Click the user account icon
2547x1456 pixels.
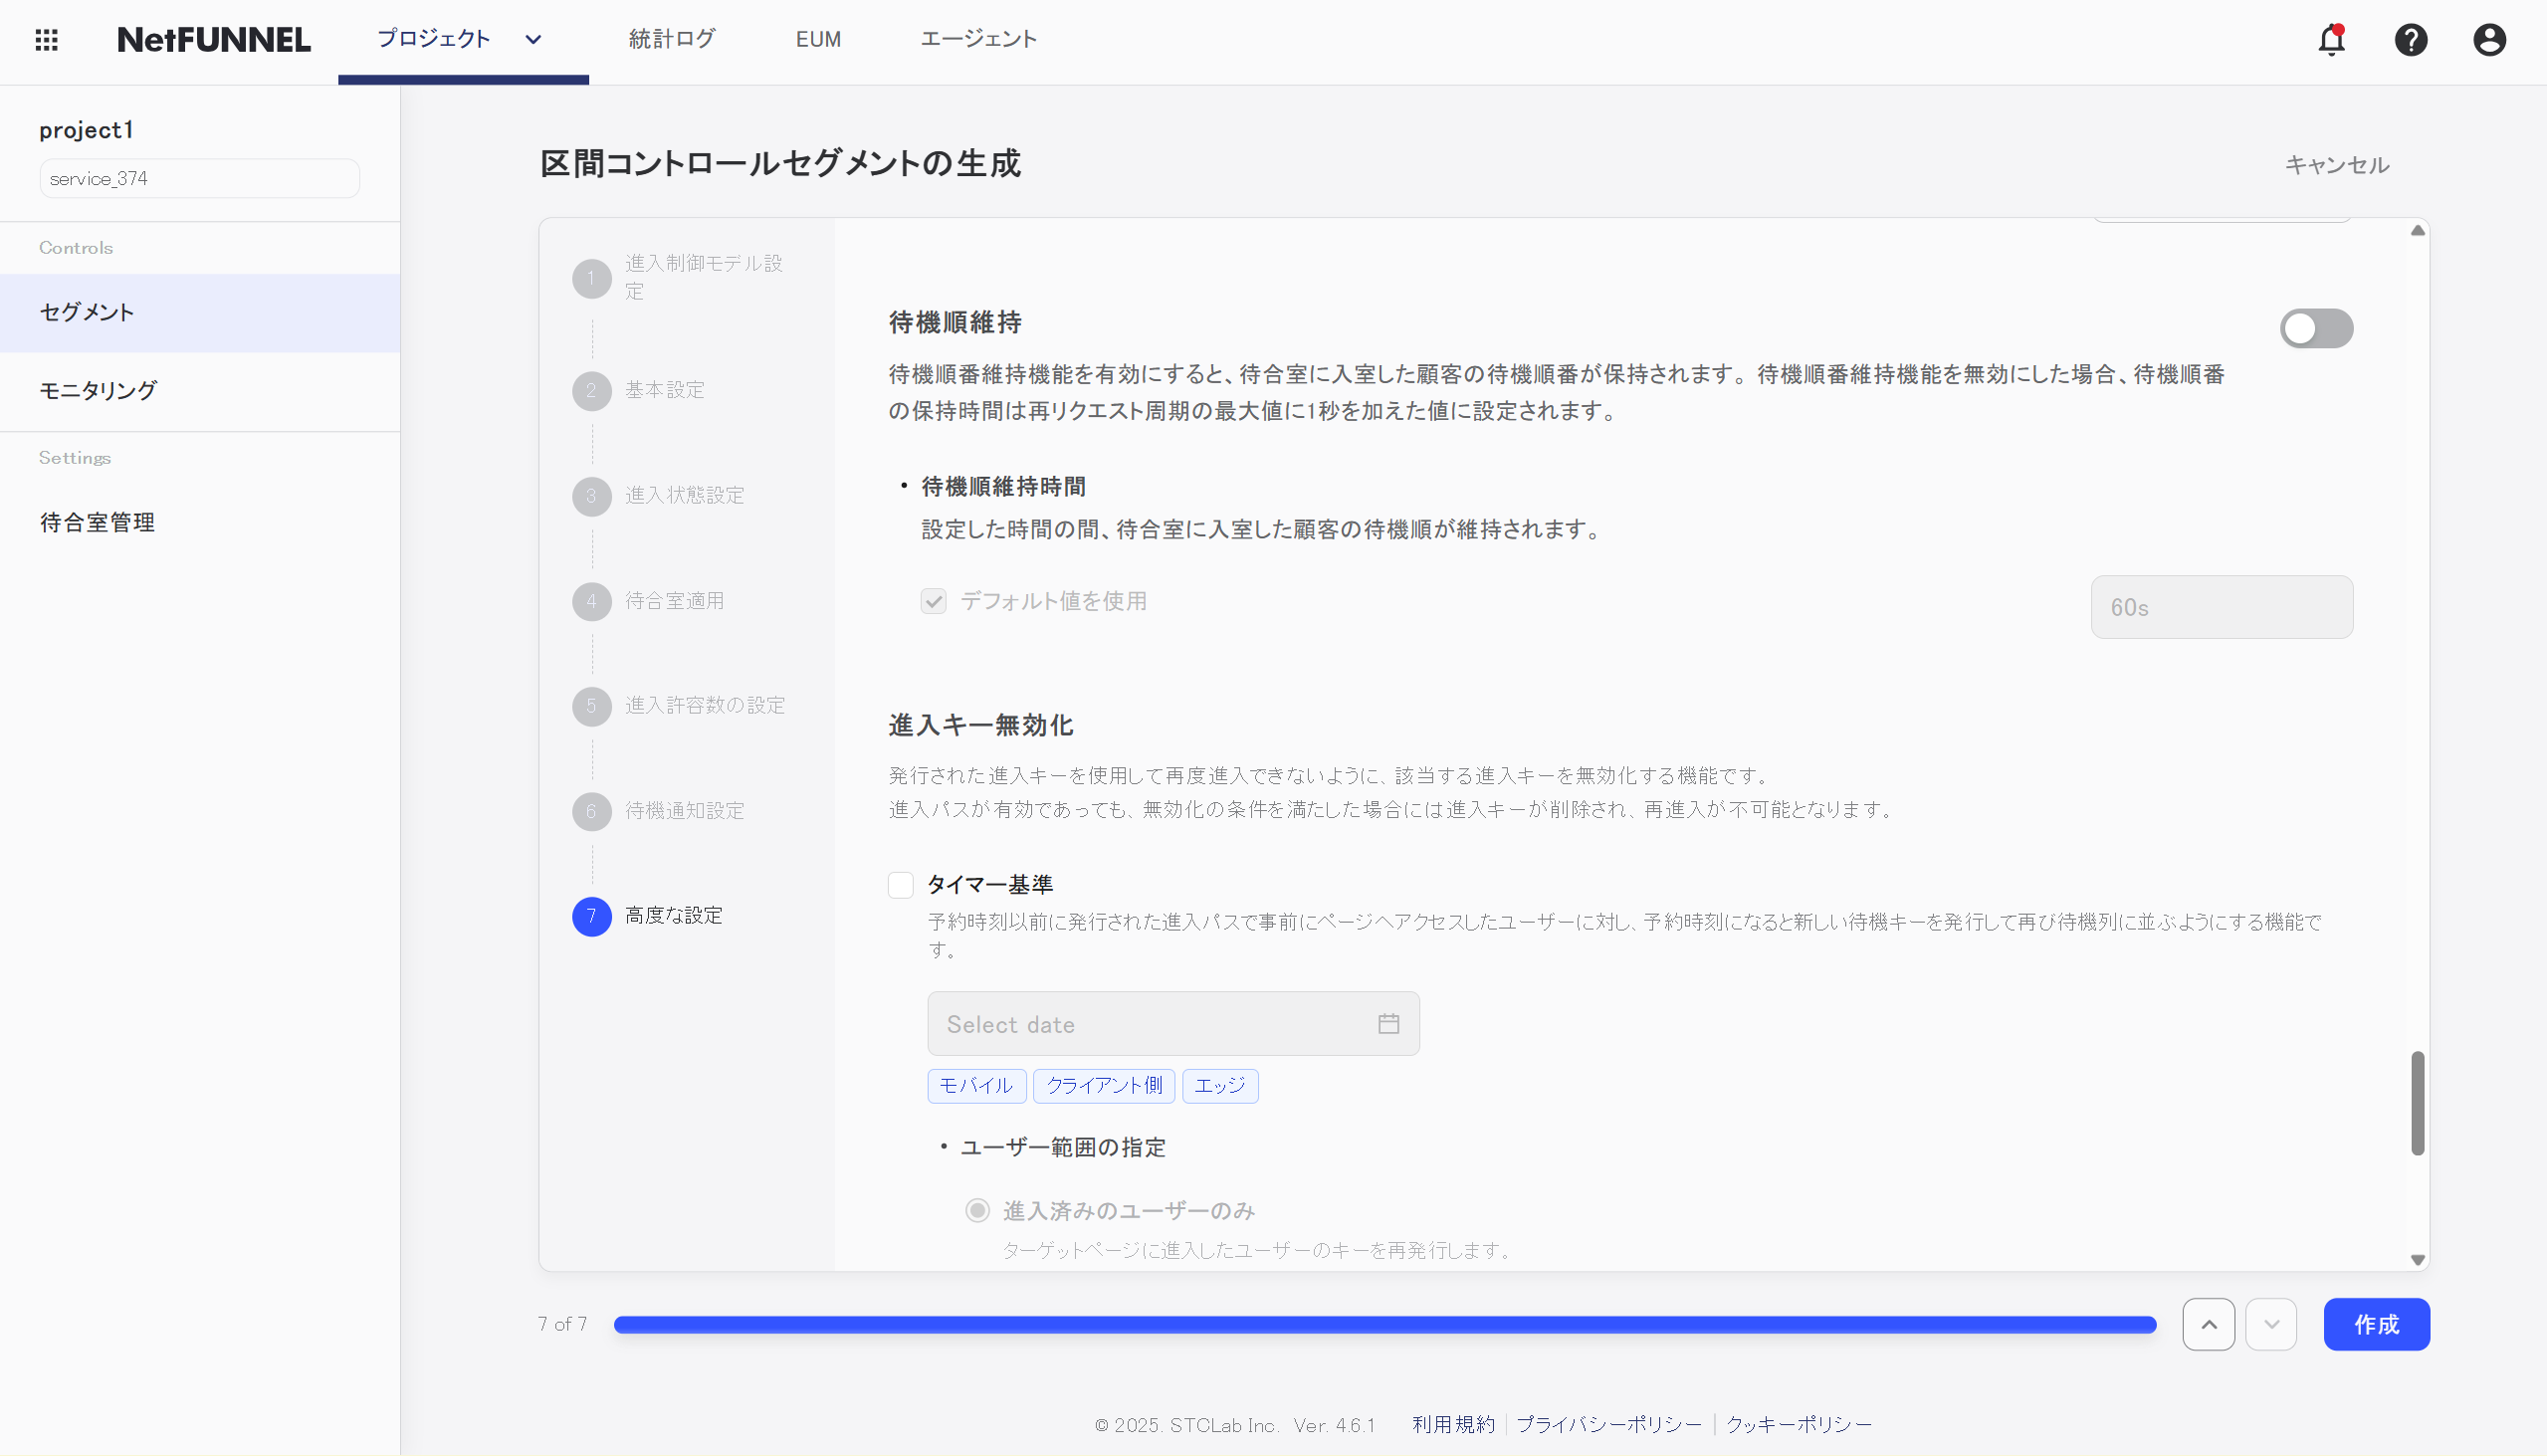pyautogui.click(x=2488, y=40)
